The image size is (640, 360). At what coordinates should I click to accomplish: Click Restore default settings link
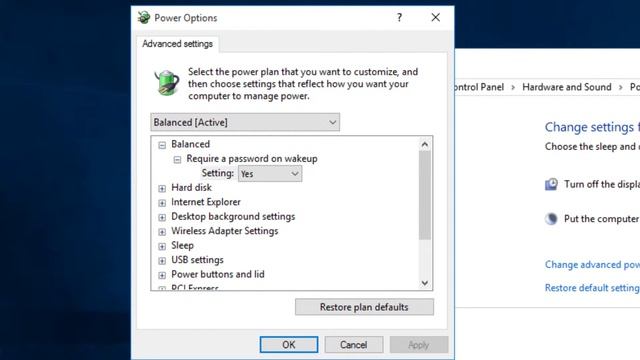coord(592,288)
